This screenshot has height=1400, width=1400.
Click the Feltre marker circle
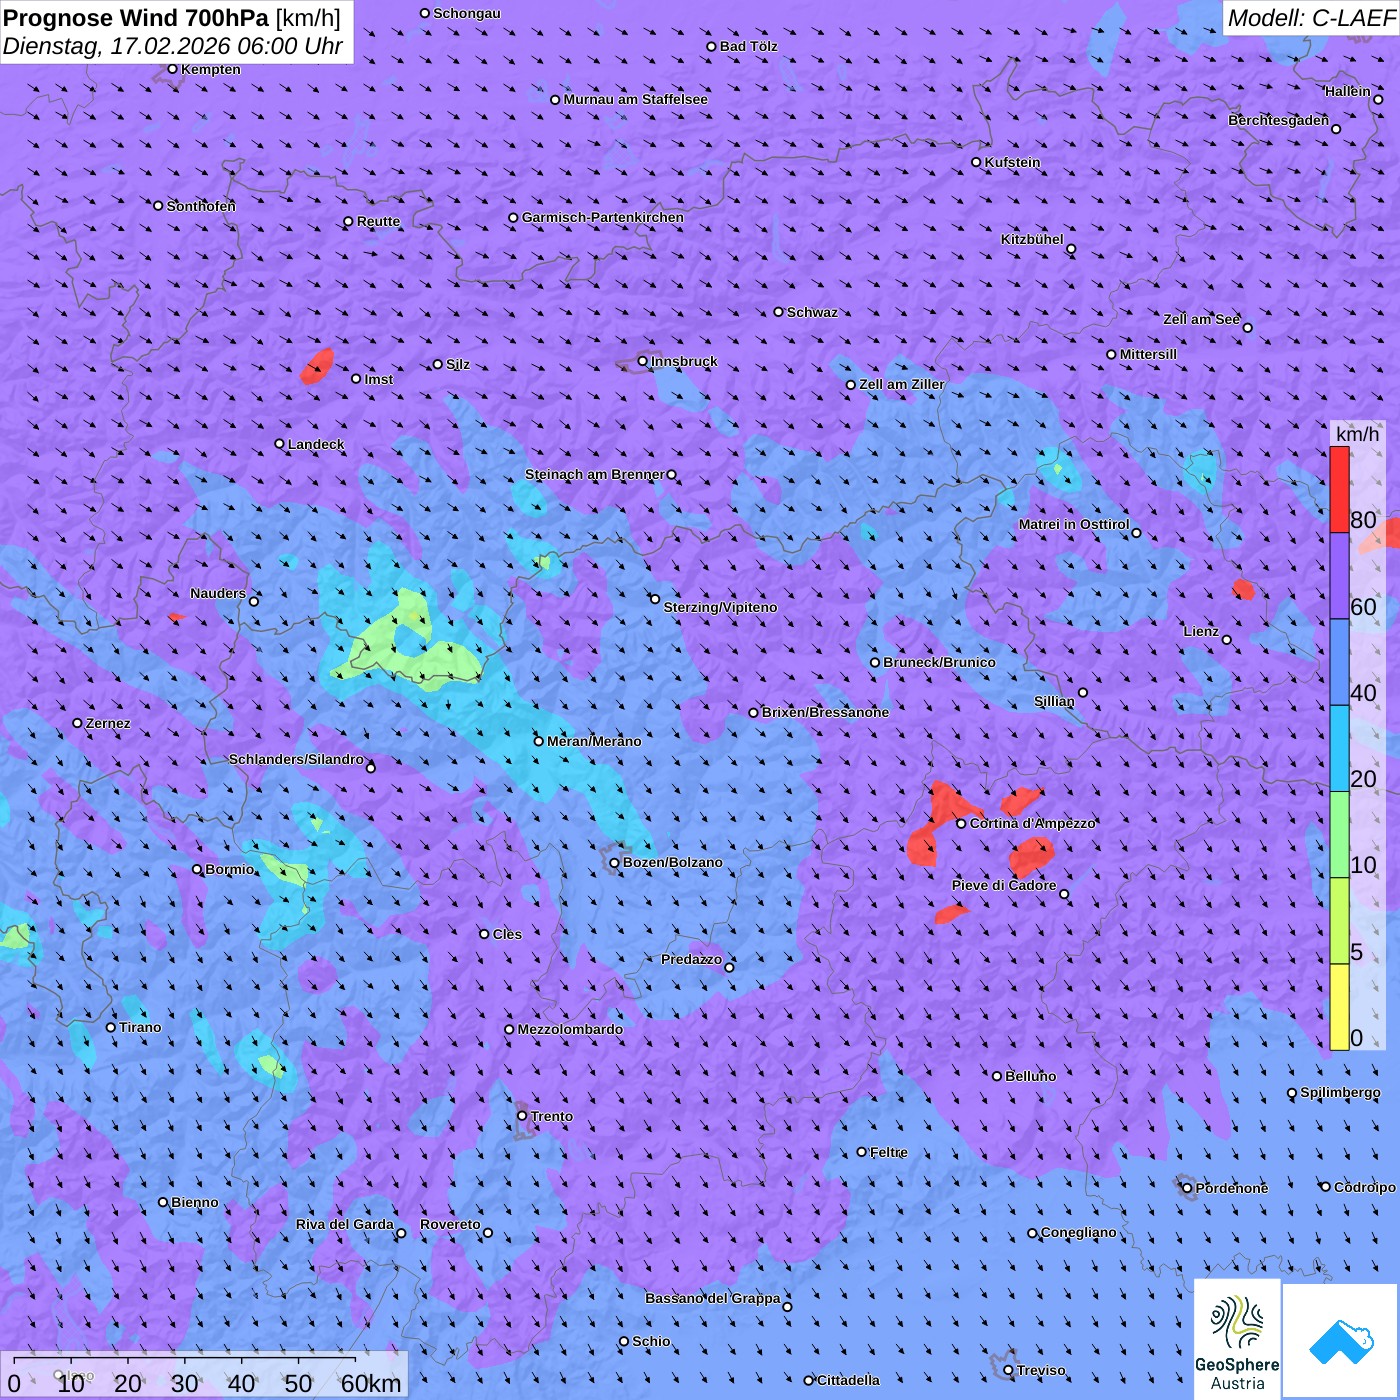[862, 1152]
